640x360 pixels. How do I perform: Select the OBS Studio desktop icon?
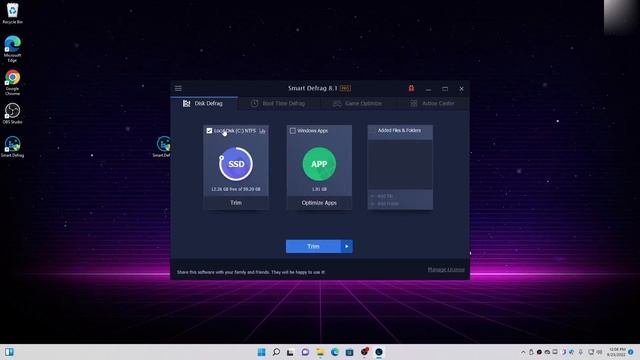click(12, 113)
